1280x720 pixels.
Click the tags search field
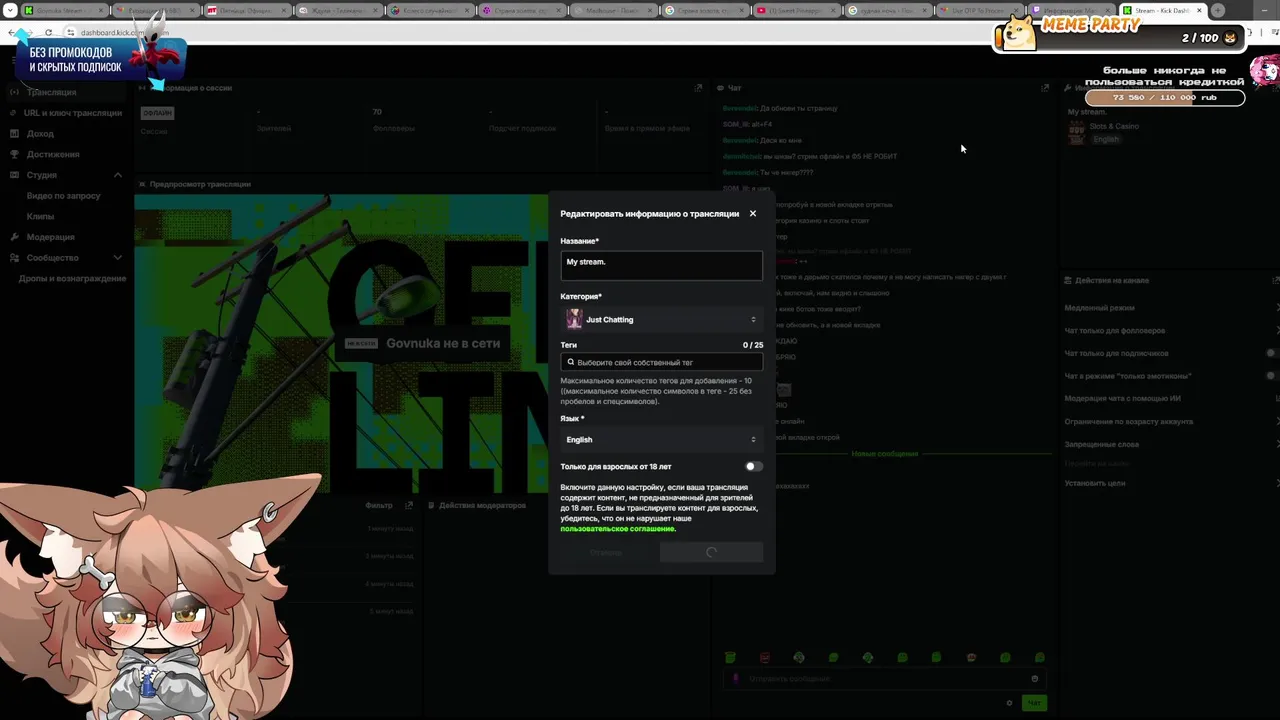click(661, 362)
